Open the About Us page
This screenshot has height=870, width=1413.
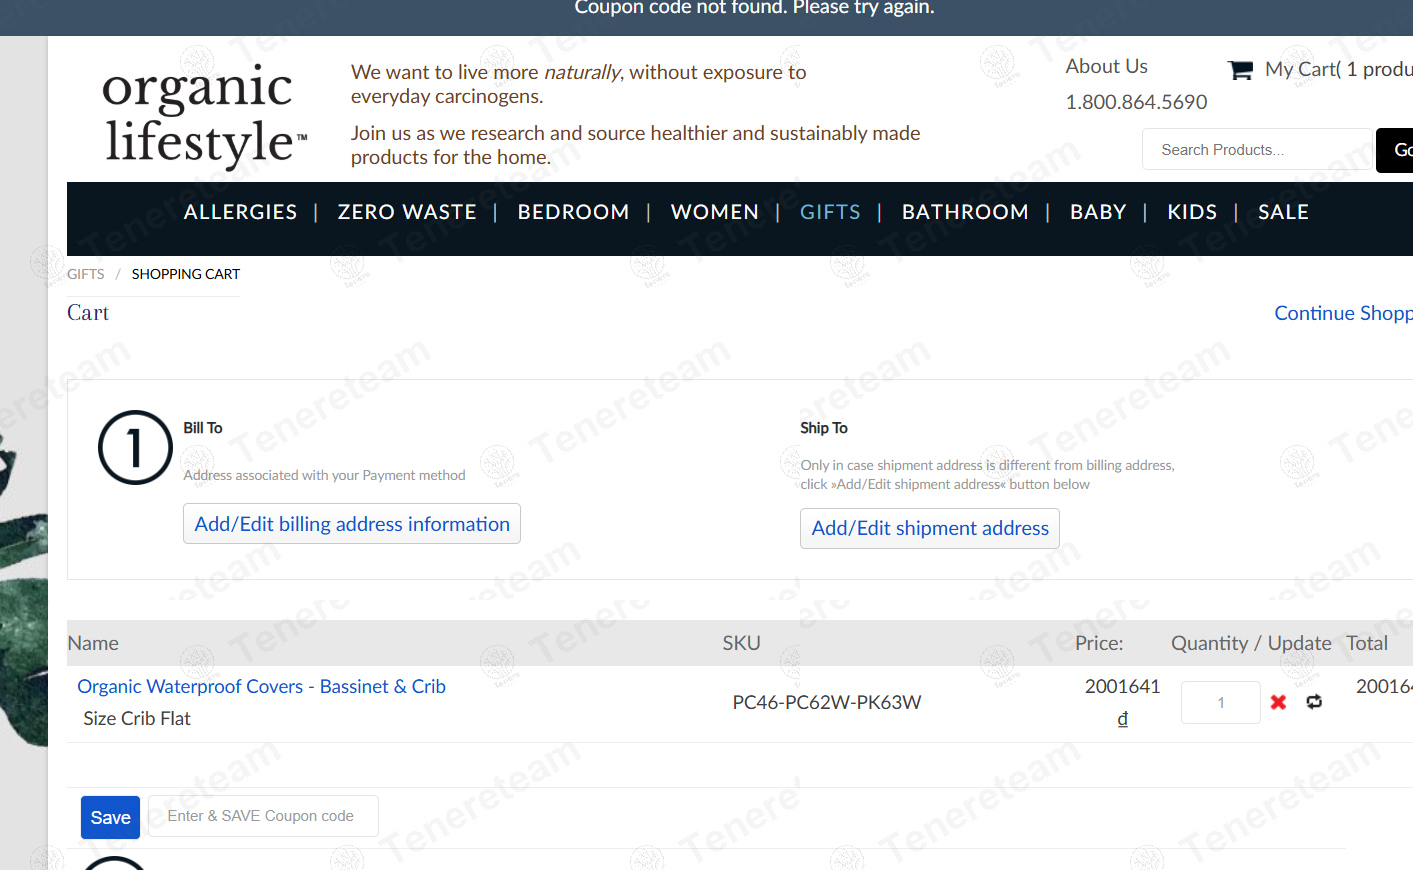1106,66
